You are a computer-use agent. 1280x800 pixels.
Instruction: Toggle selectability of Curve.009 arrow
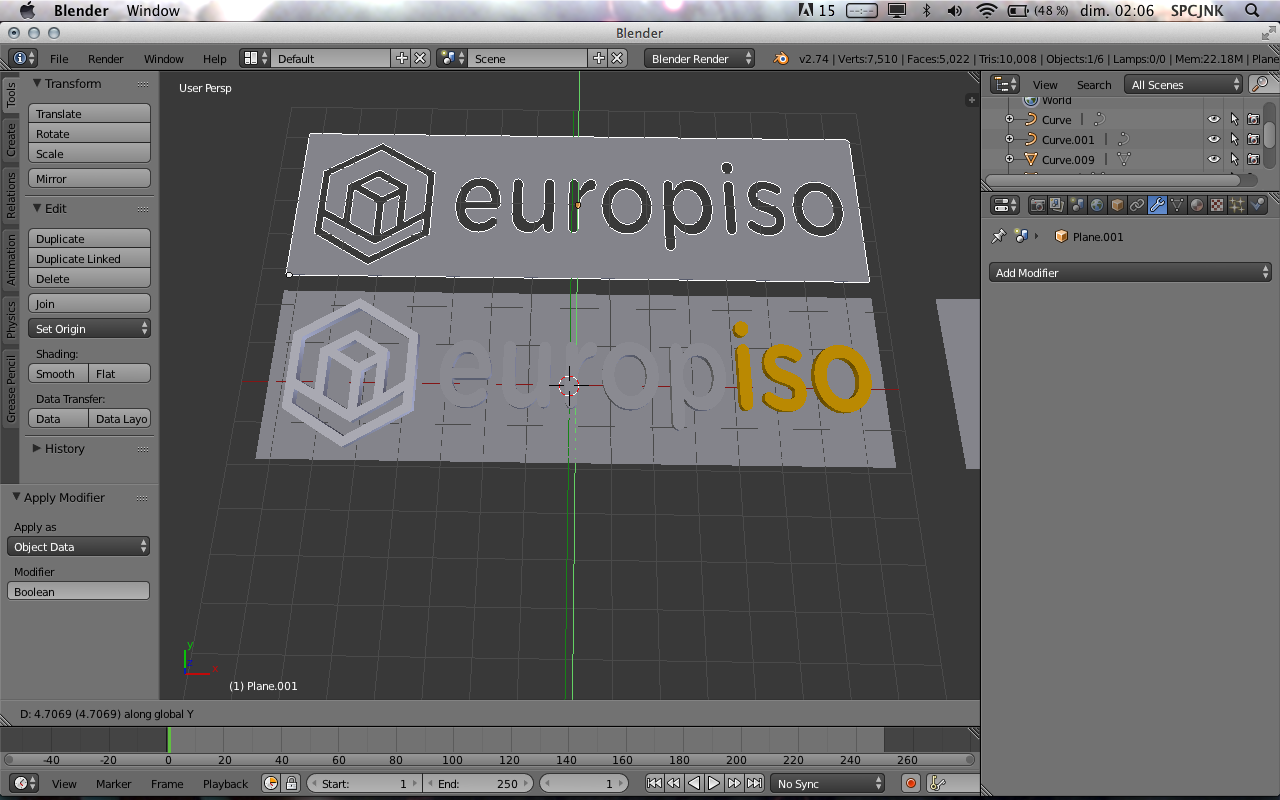[1234, 160]
